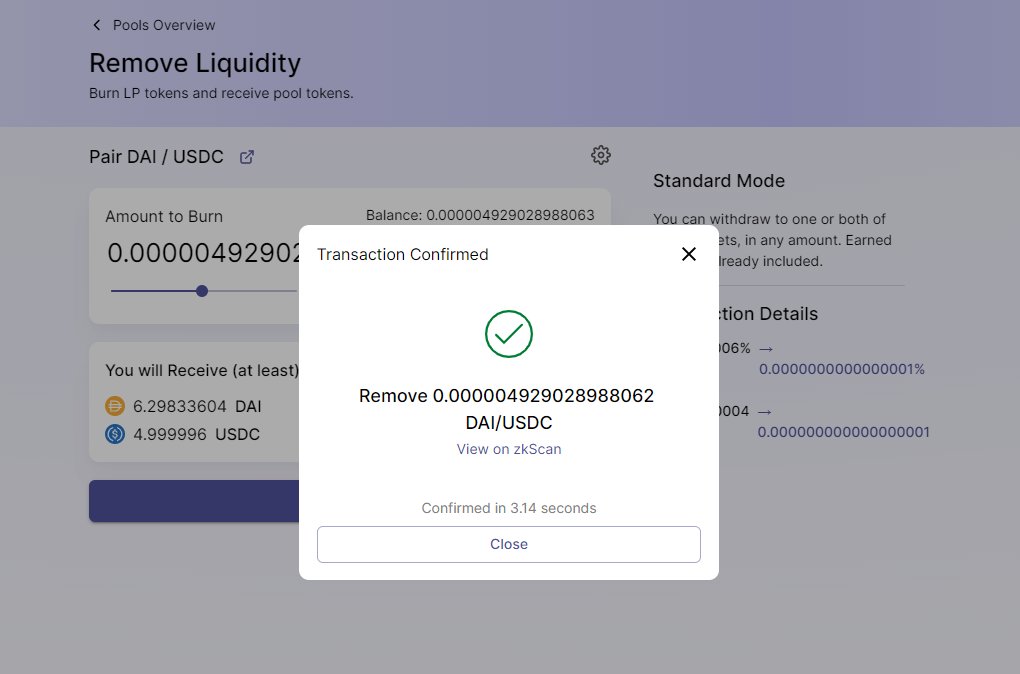This screenshot has width=1020, height=674.
Task: Click the Transaction Confirmed title
Action: pos(403,254)
